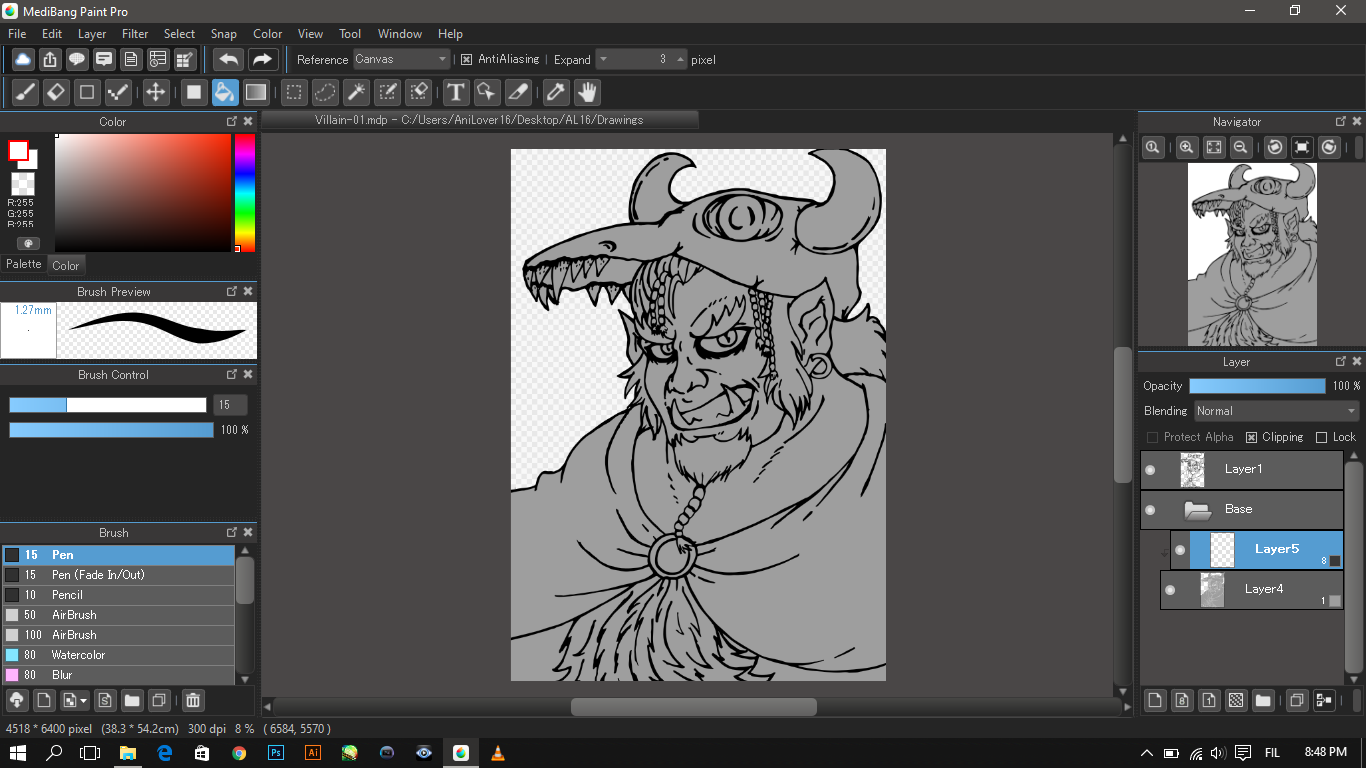Select the Select Pen tool
The height and width of the screenshot is (768, 1366).
387,93
